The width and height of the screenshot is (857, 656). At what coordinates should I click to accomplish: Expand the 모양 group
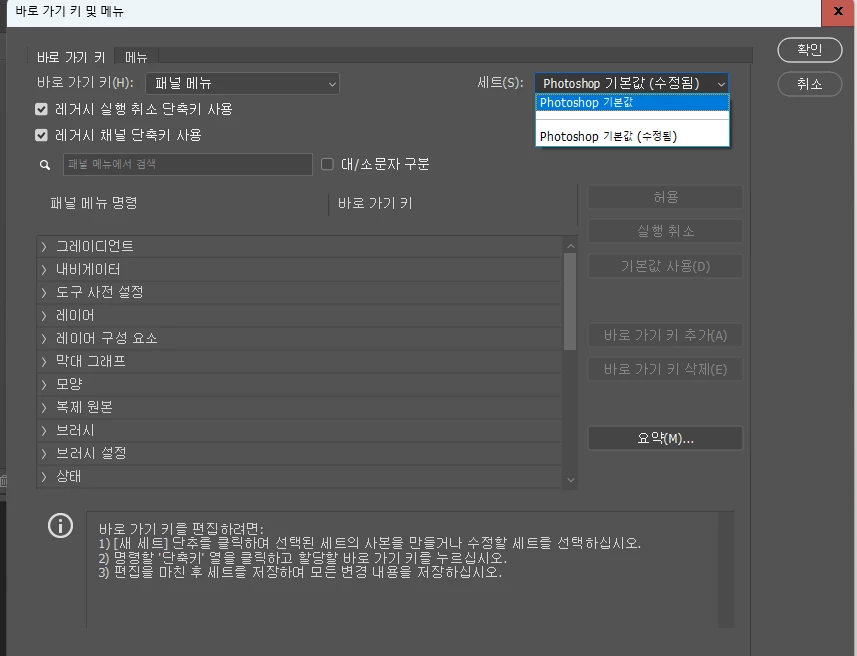(44, 385)
